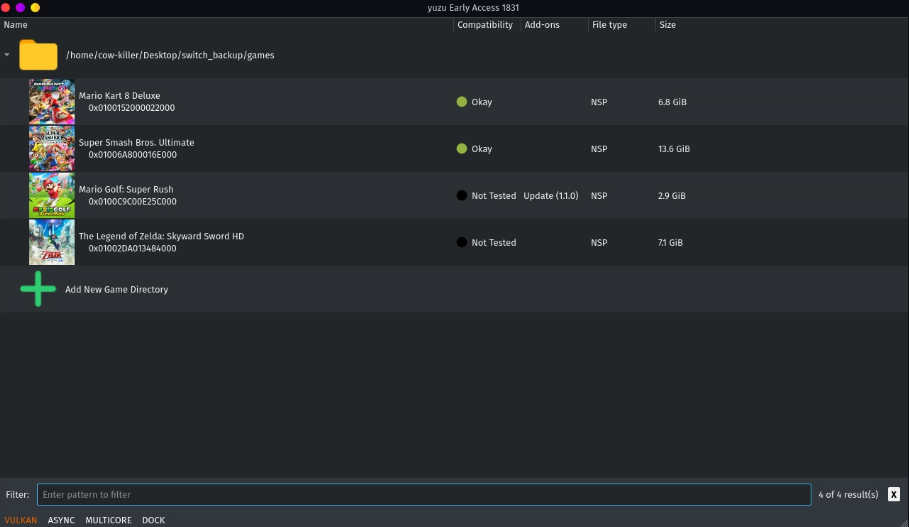
Task: Sort the list by Name column header
Action: coord(16,25)
